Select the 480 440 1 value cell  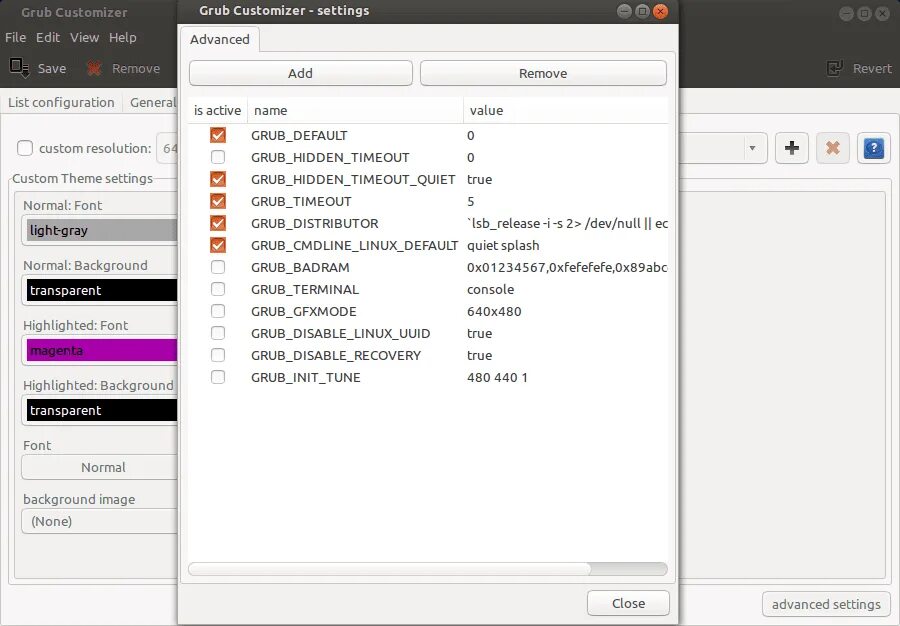coord(497,377)
